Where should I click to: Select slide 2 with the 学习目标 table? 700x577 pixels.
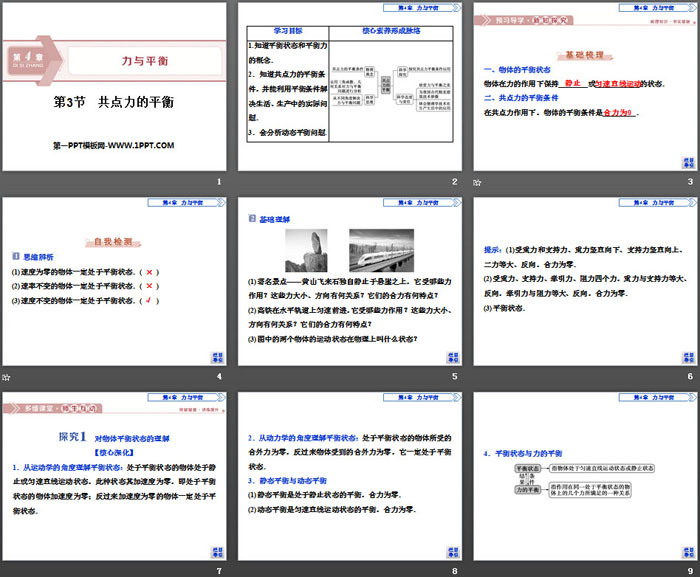click(x=349, y=88)
